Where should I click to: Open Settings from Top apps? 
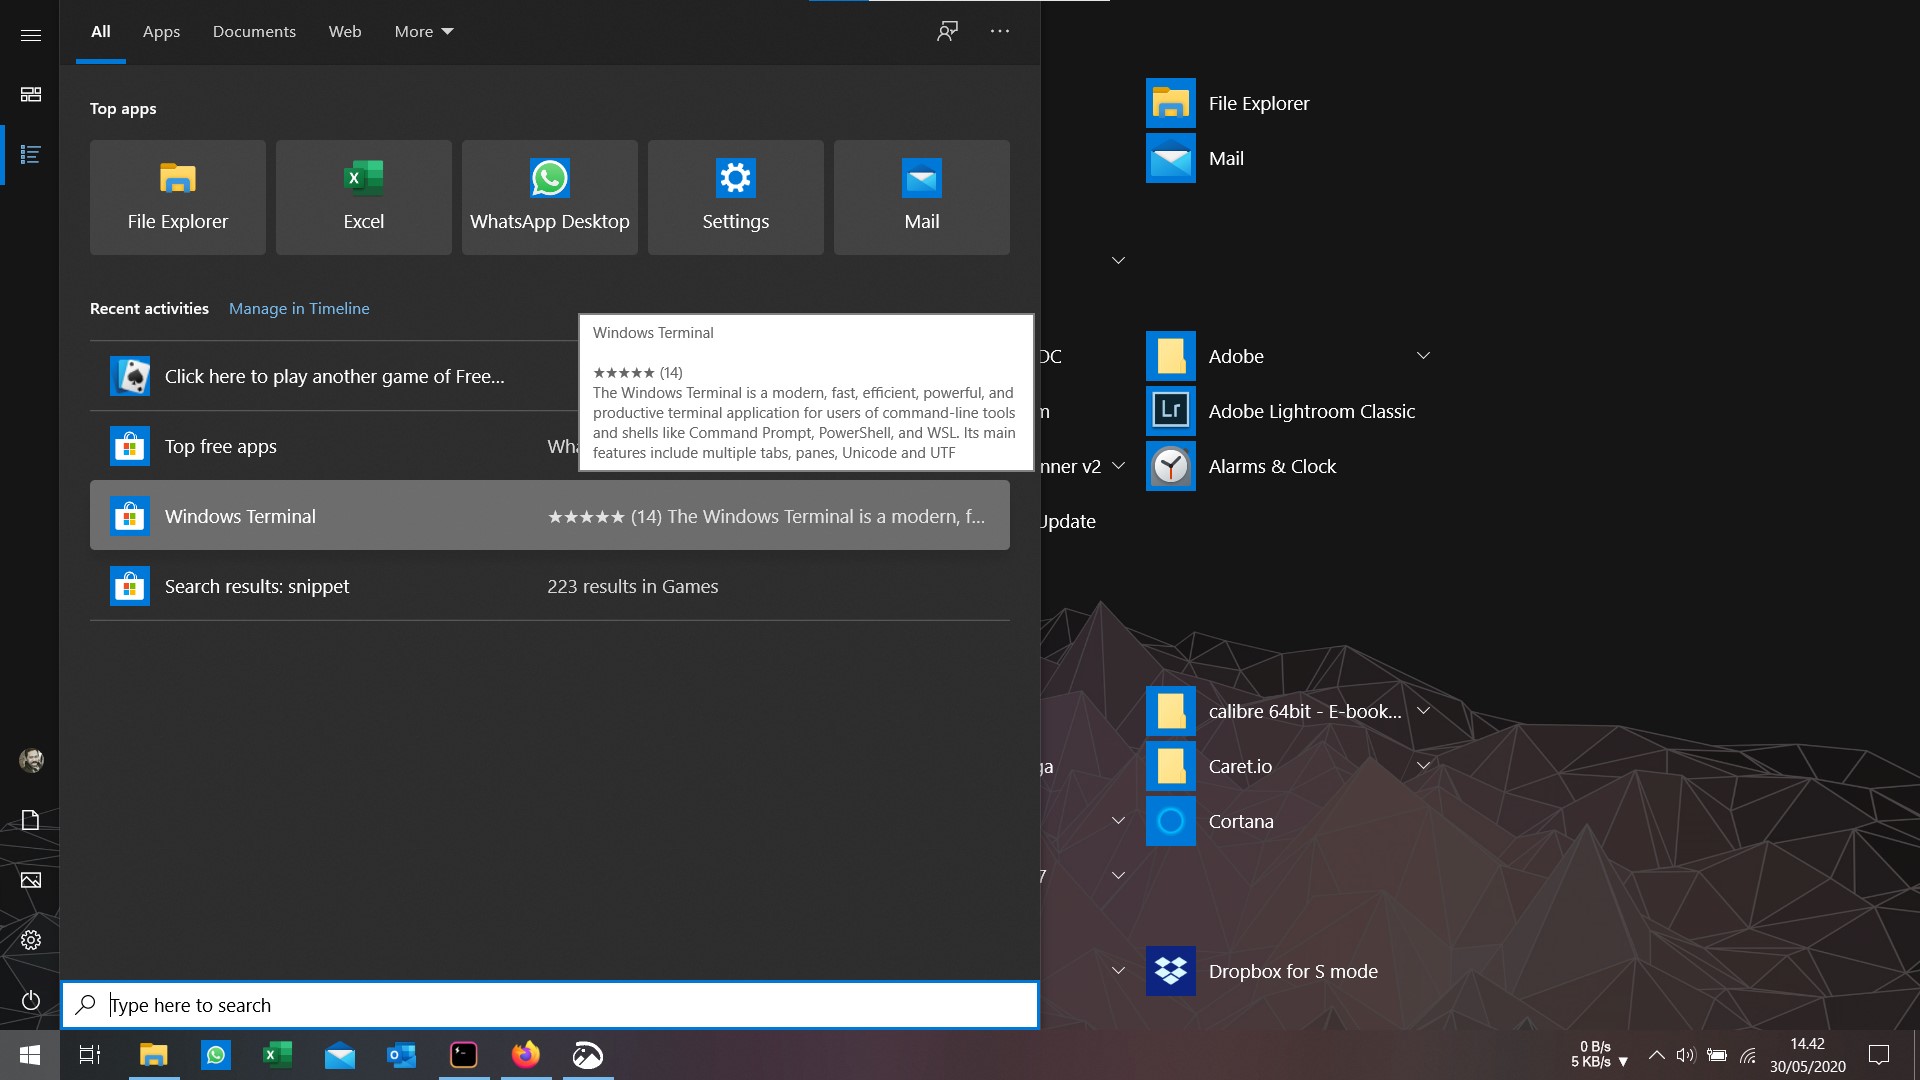pyautogui.click(x=736, y=197)
